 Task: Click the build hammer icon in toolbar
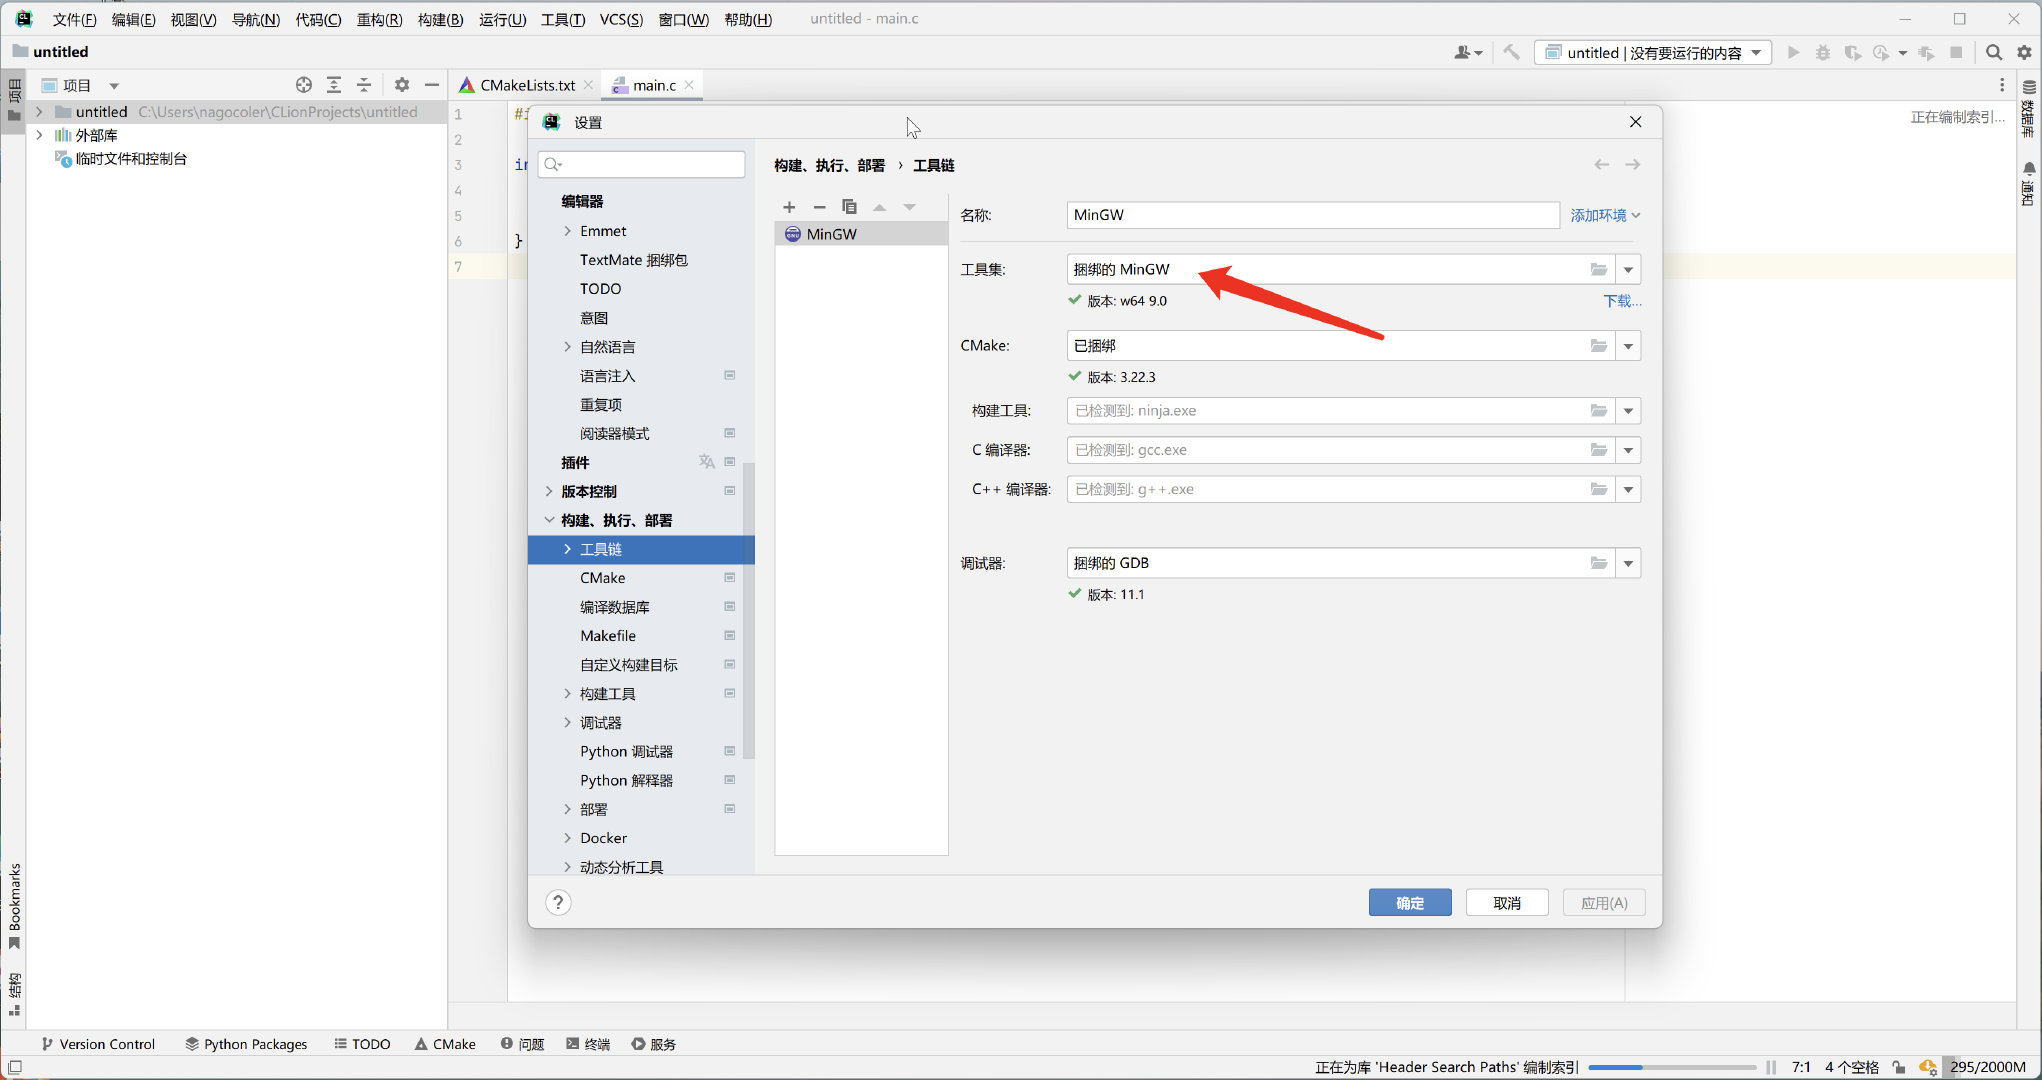[1511, 52]
